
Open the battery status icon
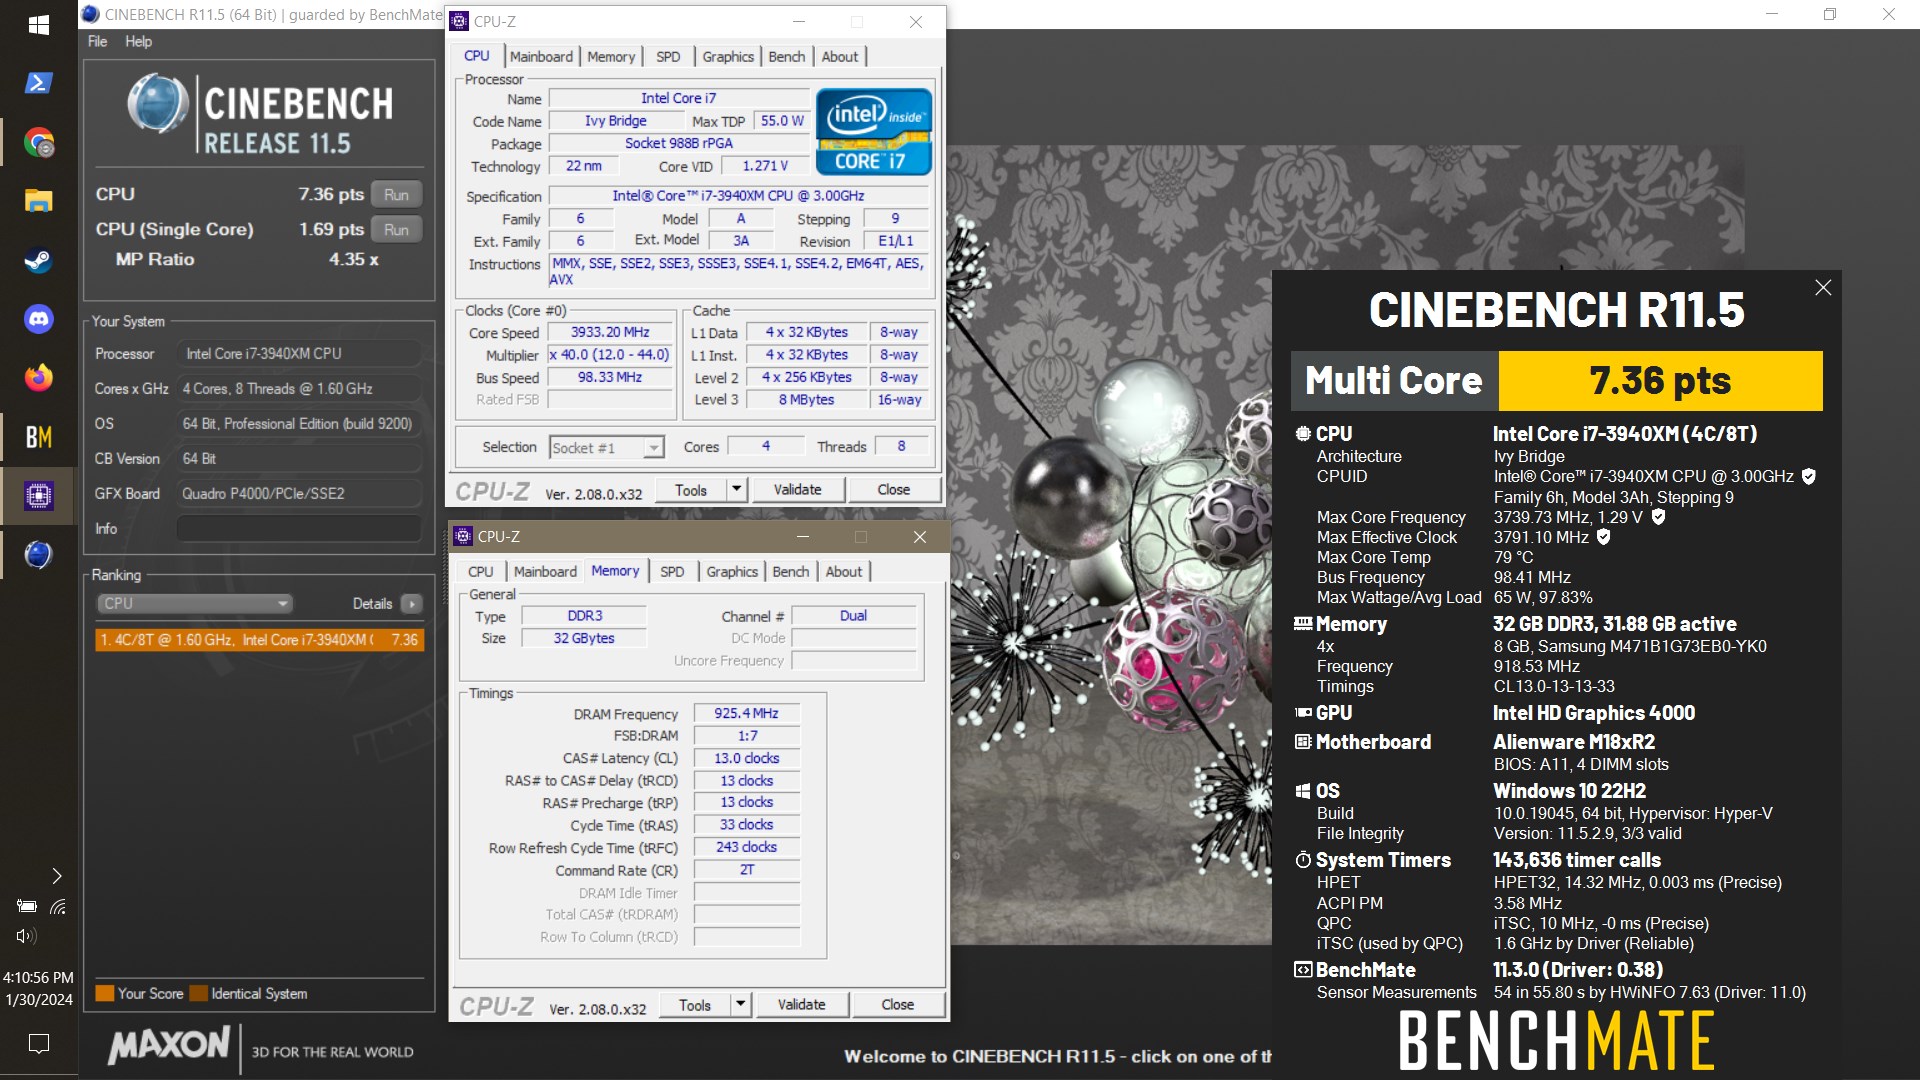(27, 906)
